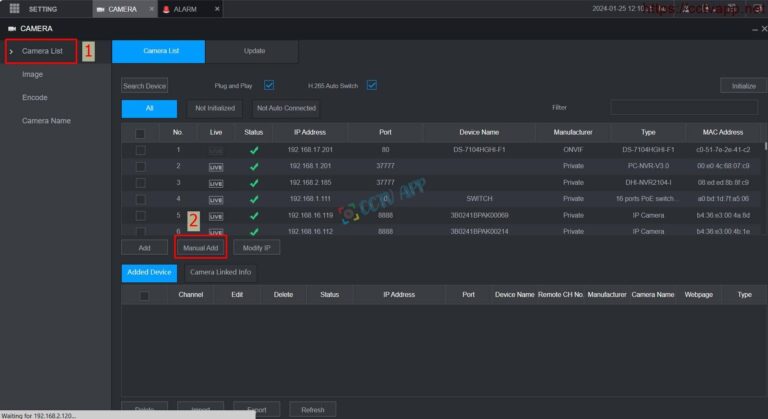Click the LIVE icon for 192.168.2.185

(x=216, y=183)
